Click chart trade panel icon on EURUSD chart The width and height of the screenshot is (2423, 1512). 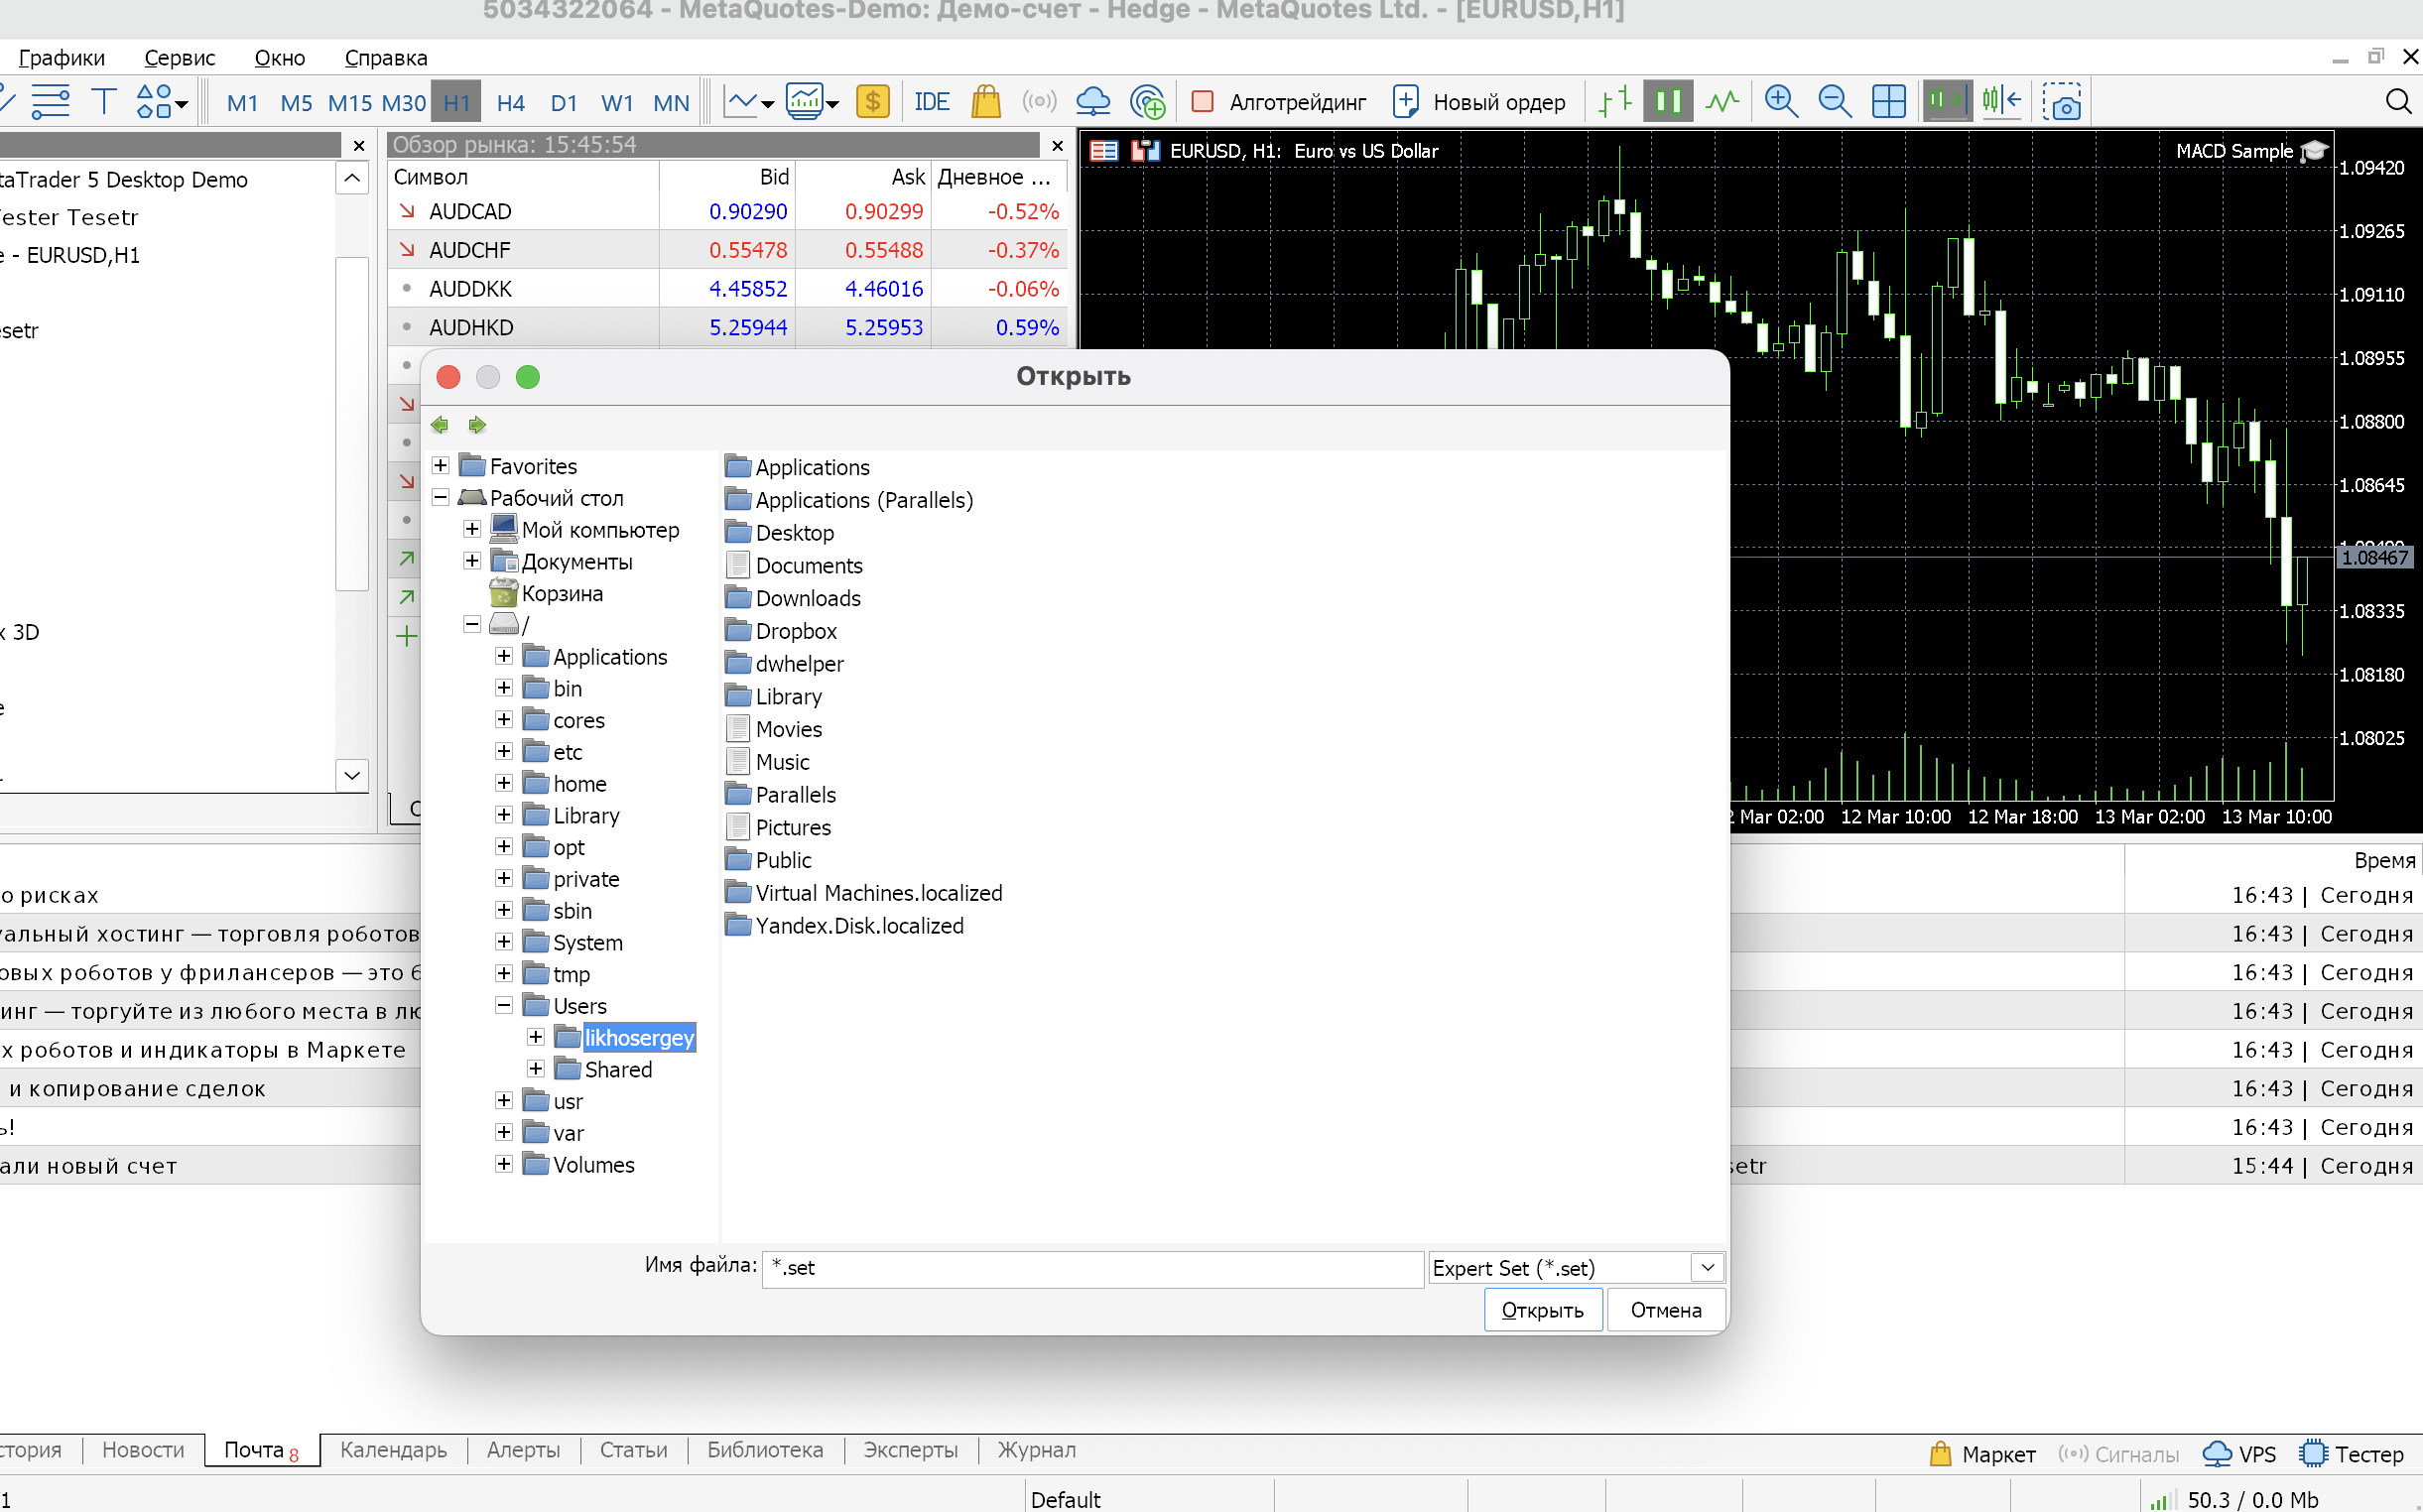click(x=1144, y=151)
